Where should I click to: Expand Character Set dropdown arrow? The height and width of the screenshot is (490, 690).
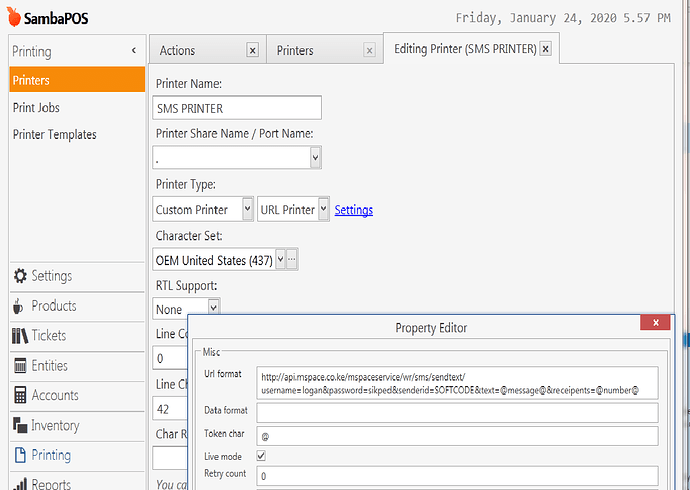point(280,259)
